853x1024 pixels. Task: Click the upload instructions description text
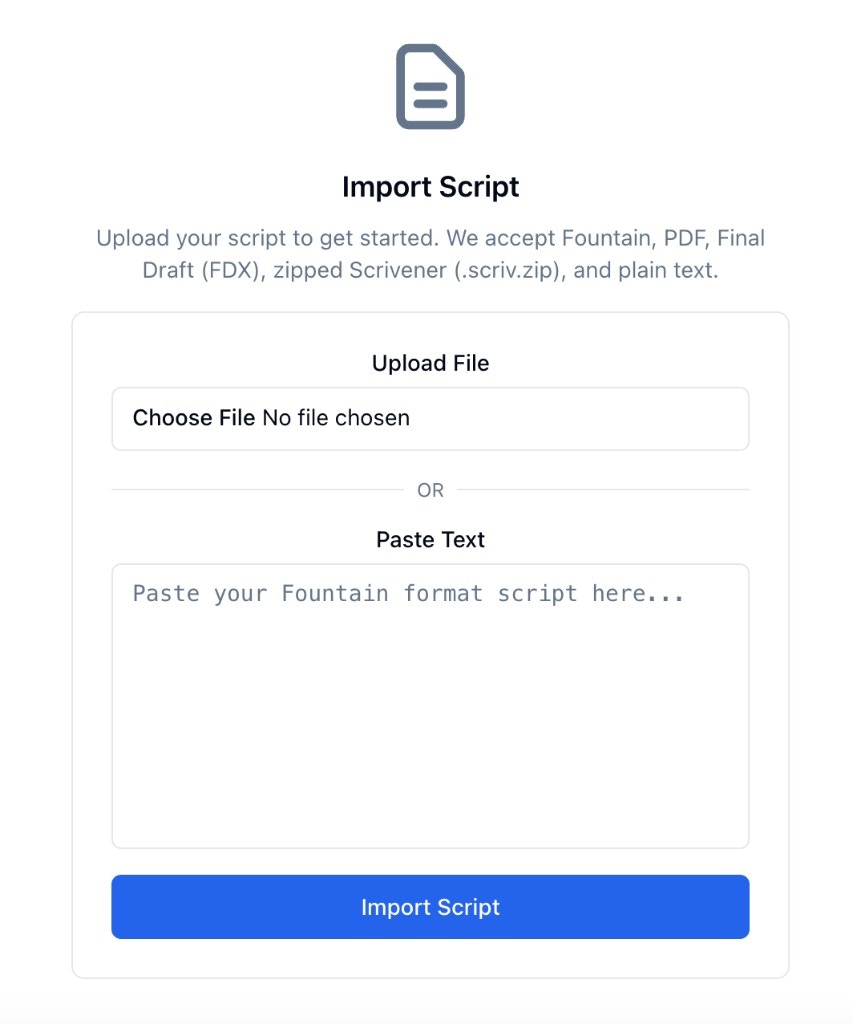(430, 253)
